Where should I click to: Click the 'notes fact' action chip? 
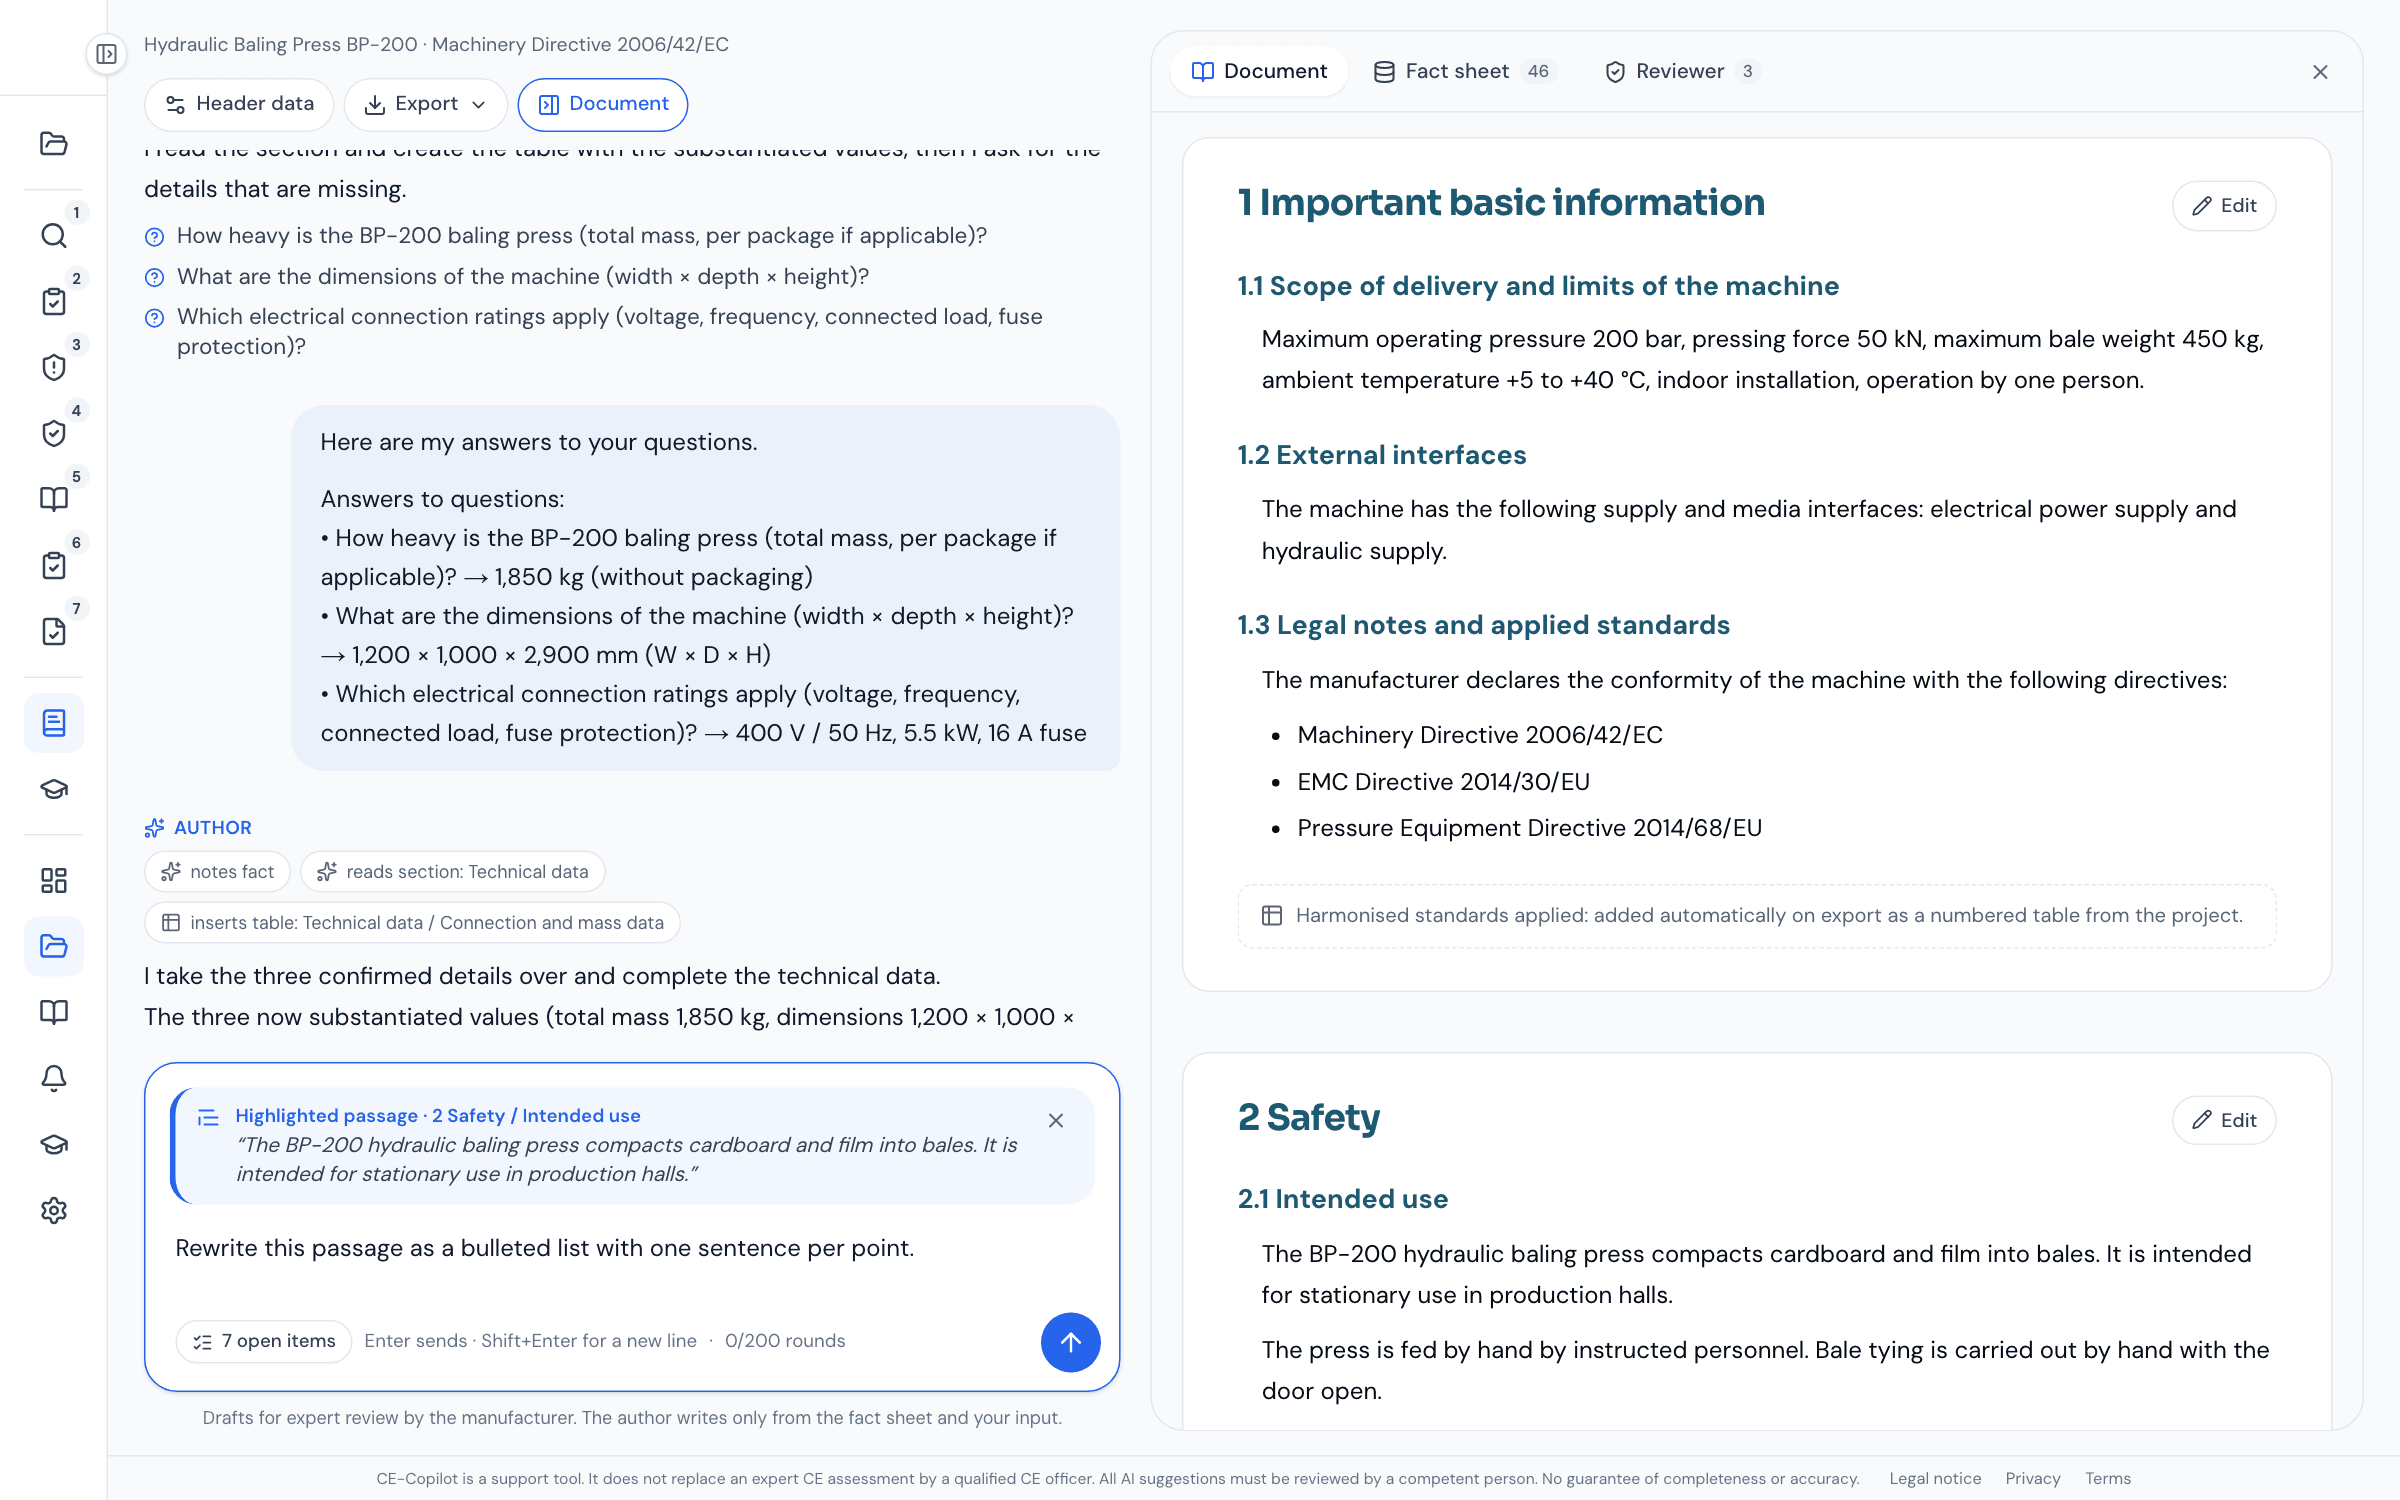(x=217, y=872)
